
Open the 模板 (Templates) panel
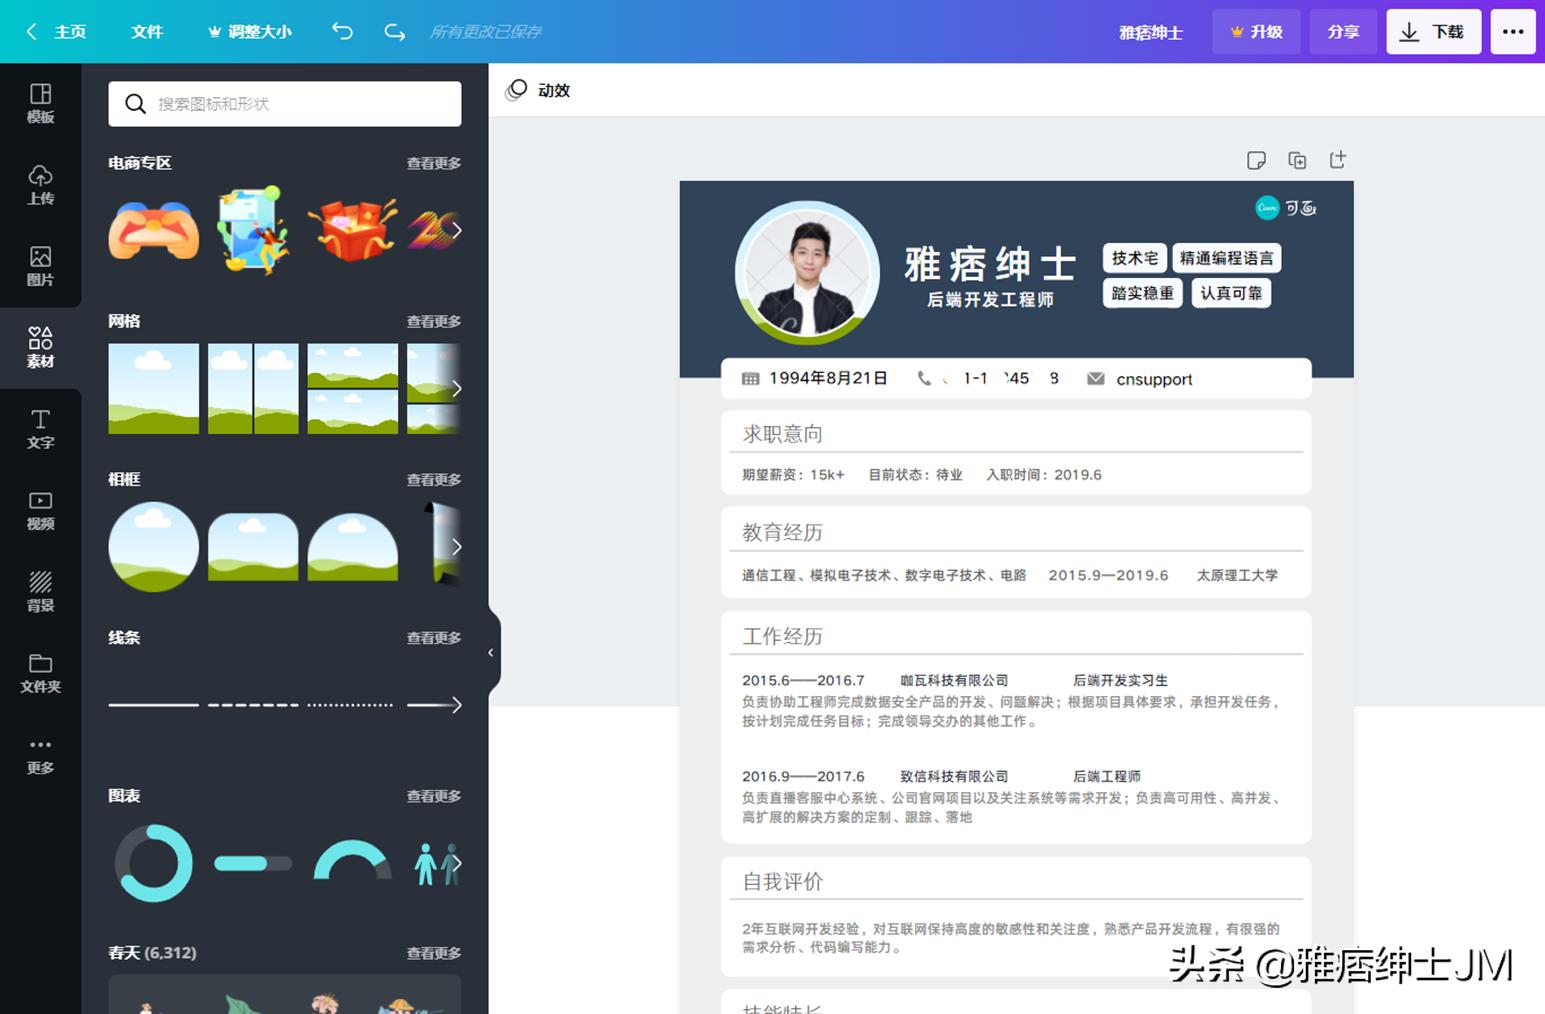coord(40,103)
